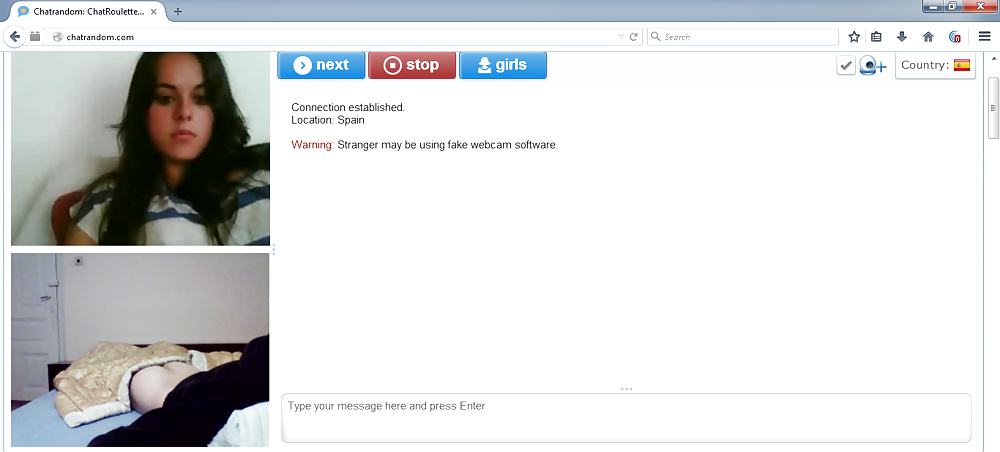Image resolution: width=1000 pixels, height=452 pixels.
Task: Click your own webcam preview video
Action: coord(140,349)
